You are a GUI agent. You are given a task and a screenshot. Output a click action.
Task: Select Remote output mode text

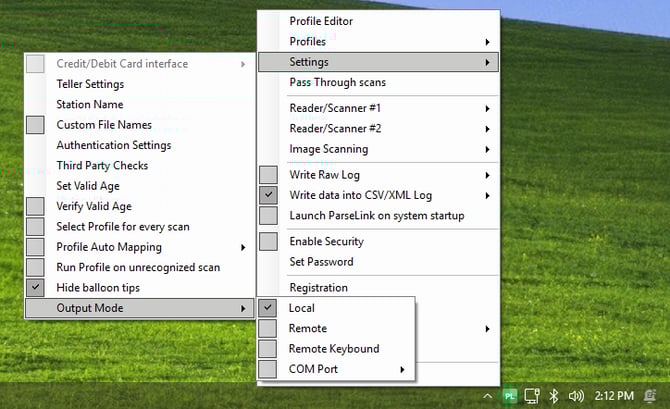pos(308,328)
